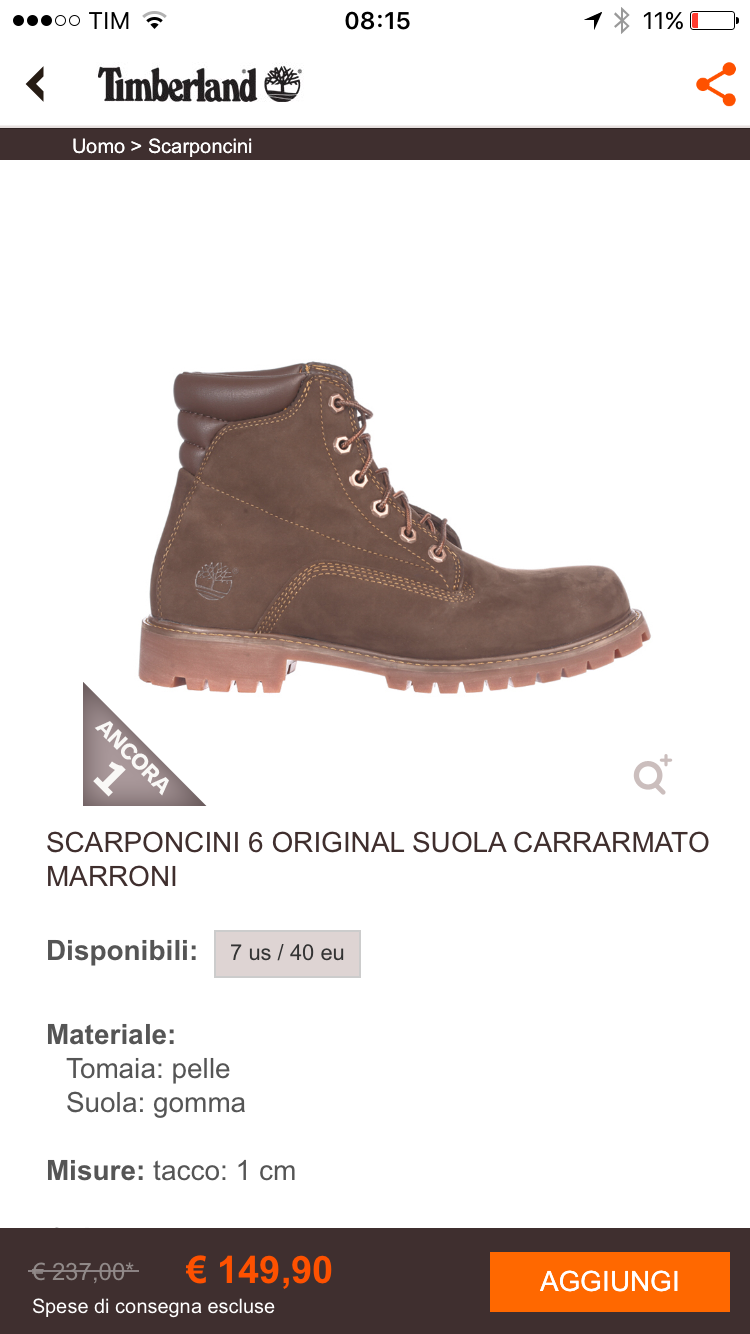Tap the € 149,90 sale price
Image resolution: width=750 pixels, height=1334 pixels.
(x=259, y=1270)
